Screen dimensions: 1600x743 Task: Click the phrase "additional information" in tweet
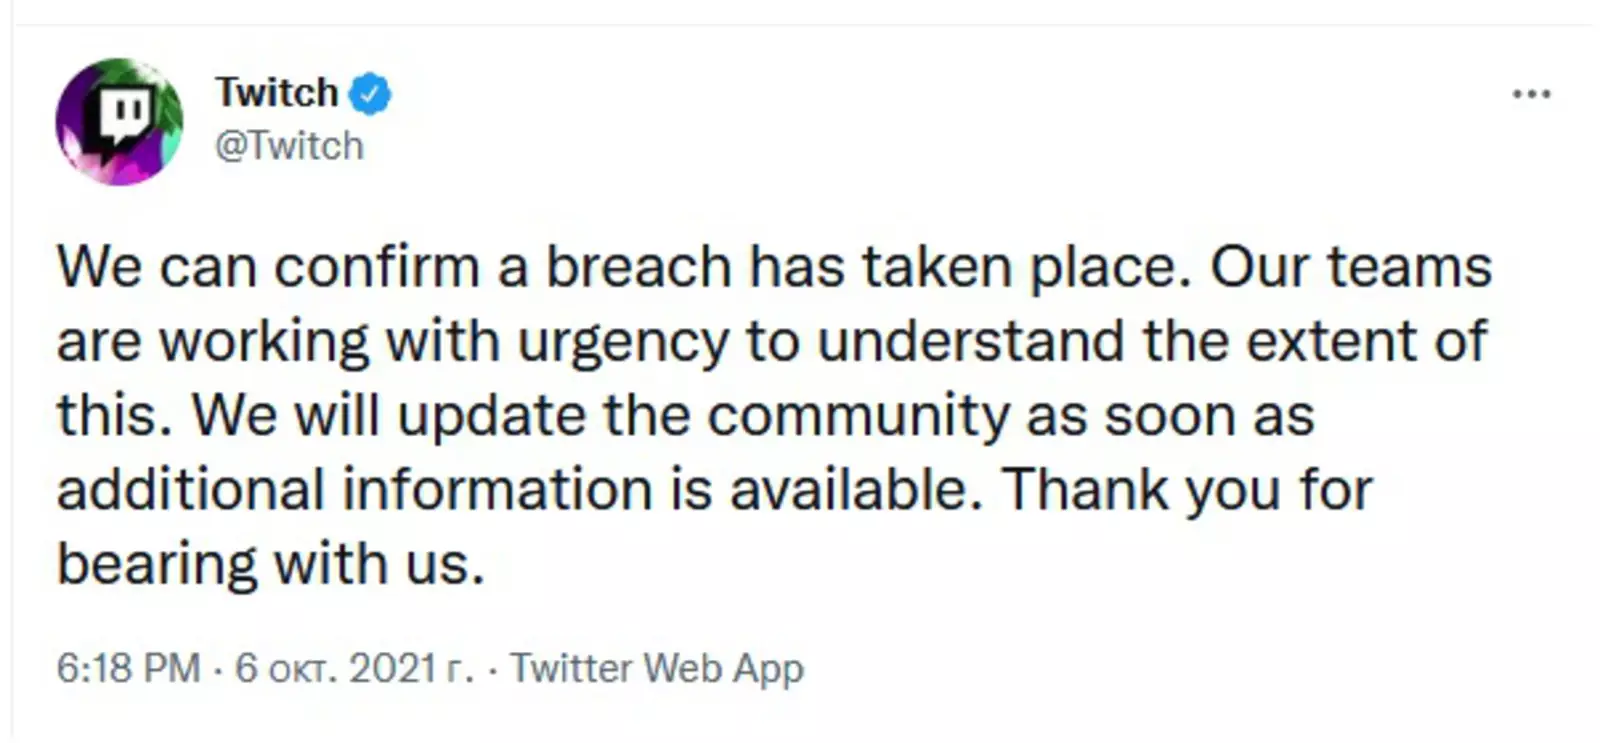[355, 489]
